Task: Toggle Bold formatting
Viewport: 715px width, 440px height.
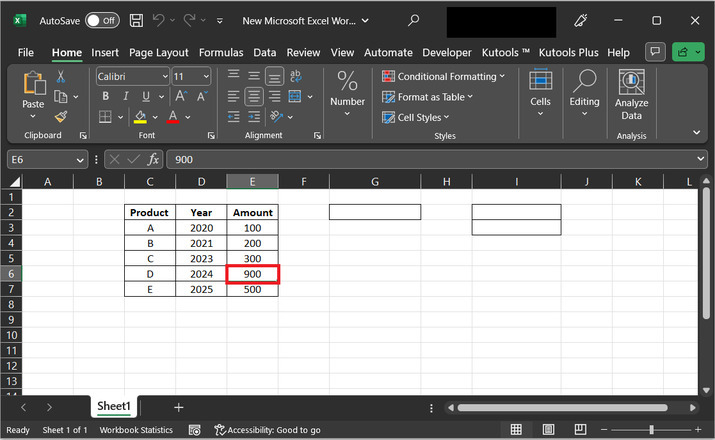Action: point(105,97)
